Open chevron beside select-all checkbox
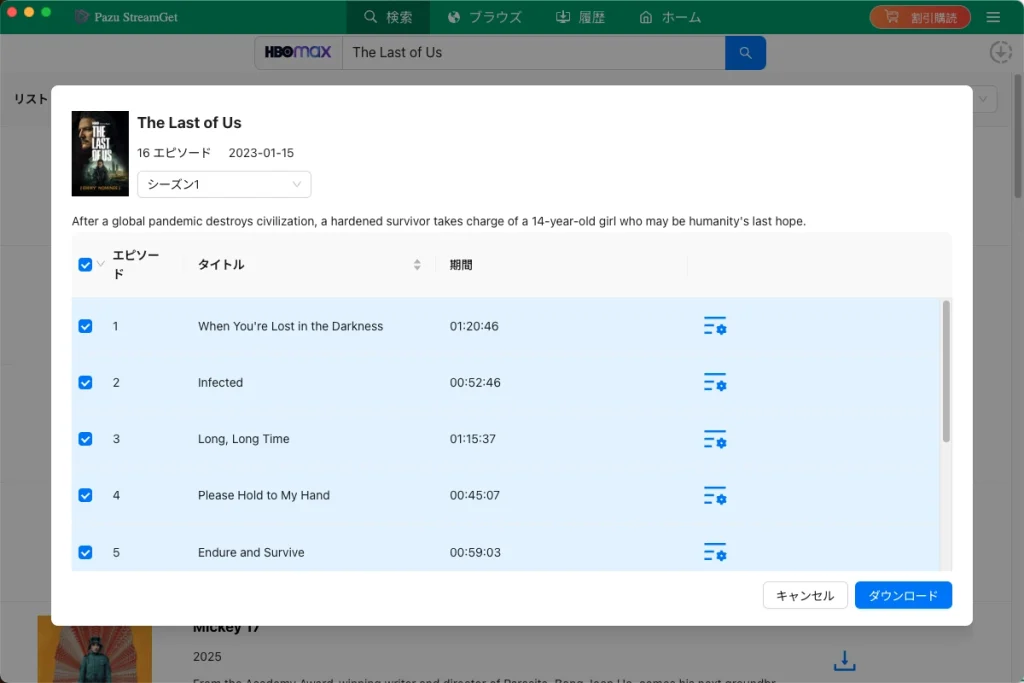The image size is (1024, 683). pyautogui.click(x=101, y=264)
